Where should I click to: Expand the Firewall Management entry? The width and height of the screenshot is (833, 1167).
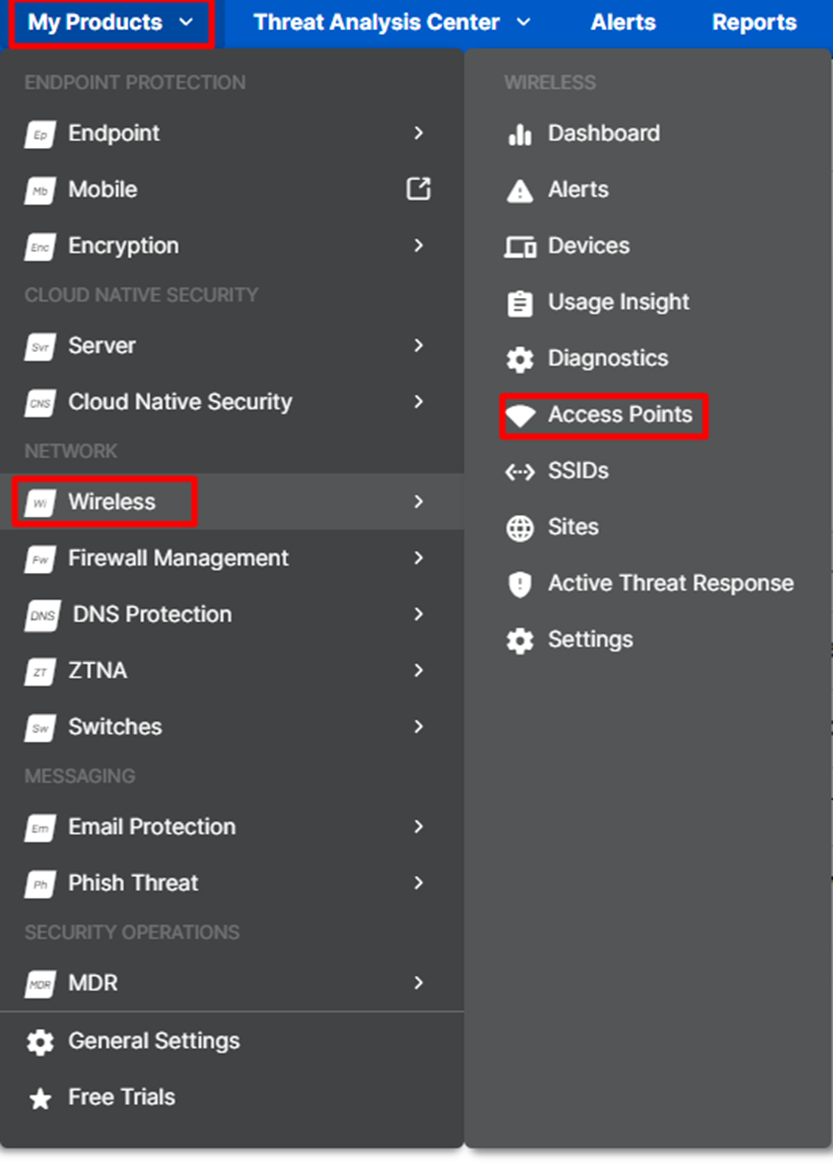(419, 558)
